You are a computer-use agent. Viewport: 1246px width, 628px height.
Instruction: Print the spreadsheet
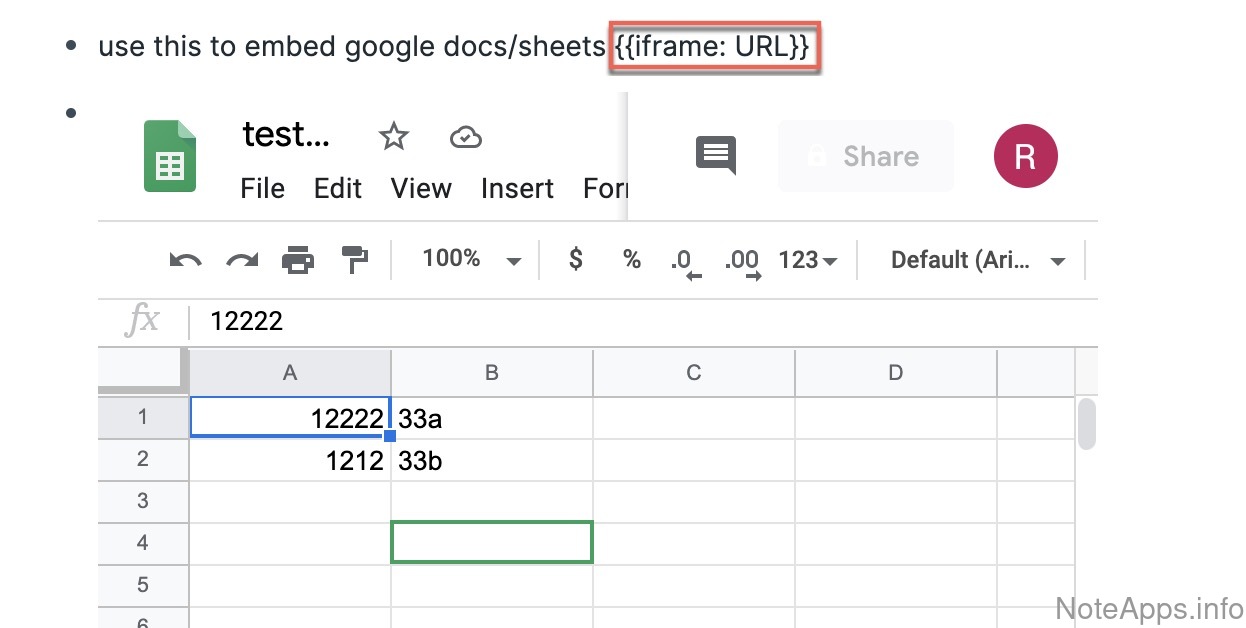[298, 260]
